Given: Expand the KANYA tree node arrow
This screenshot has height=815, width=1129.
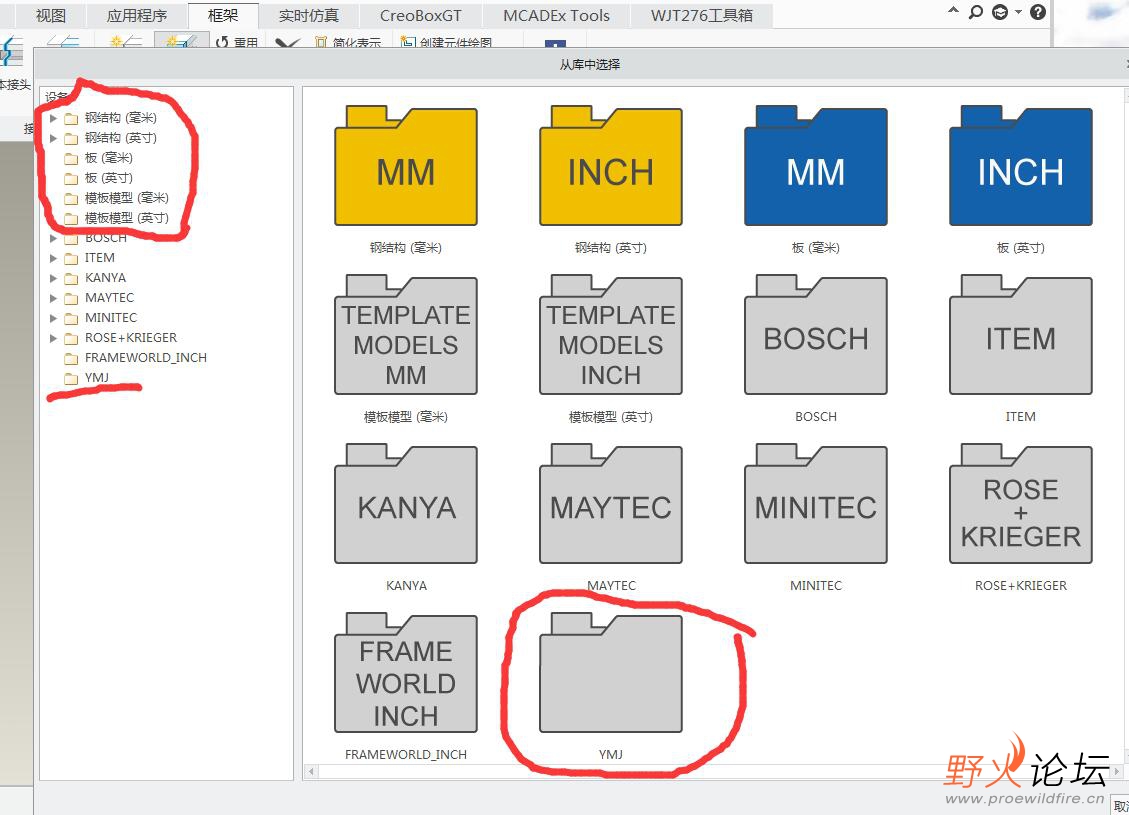Looking at the screenshot, I should tap(53, 278).
